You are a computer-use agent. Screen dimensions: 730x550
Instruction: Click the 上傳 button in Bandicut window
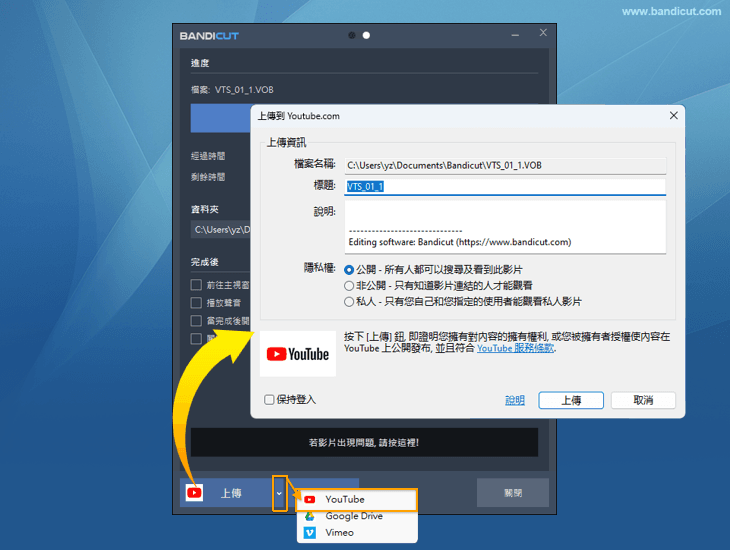(231, 493)
